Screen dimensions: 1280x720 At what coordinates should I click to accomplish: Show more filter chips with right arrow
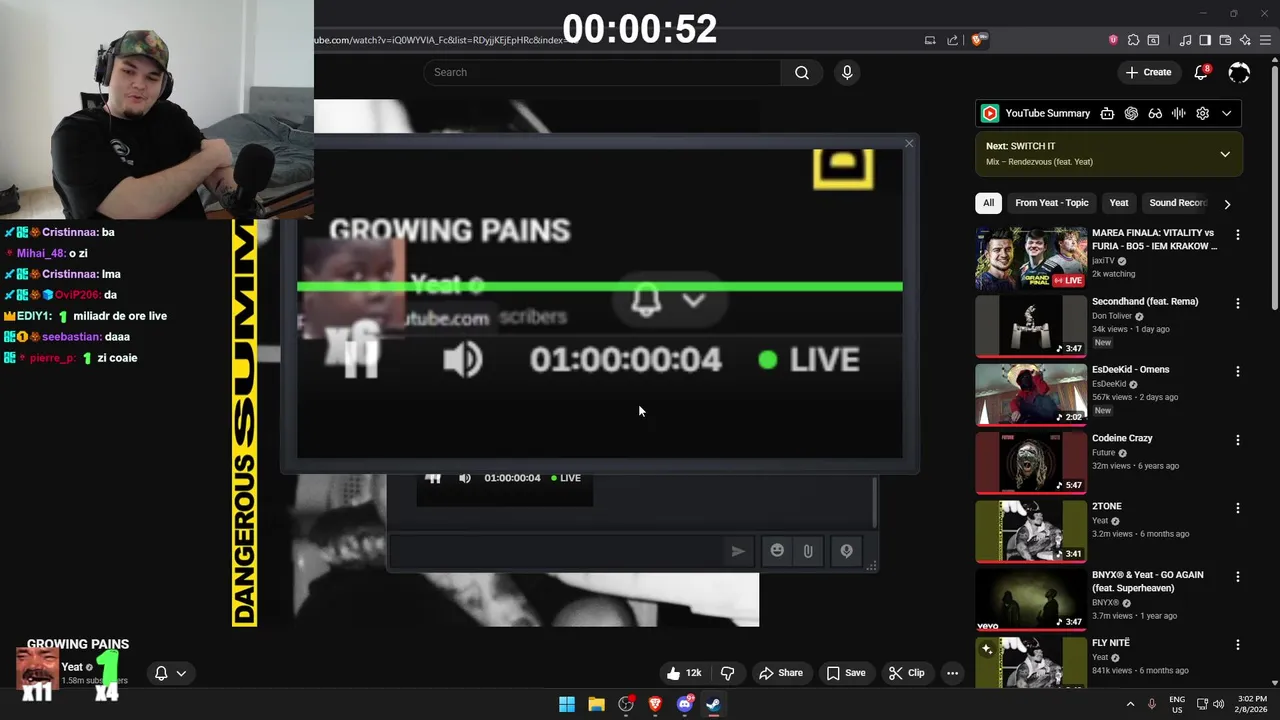pyautogui.click(x=1227, y=203)
